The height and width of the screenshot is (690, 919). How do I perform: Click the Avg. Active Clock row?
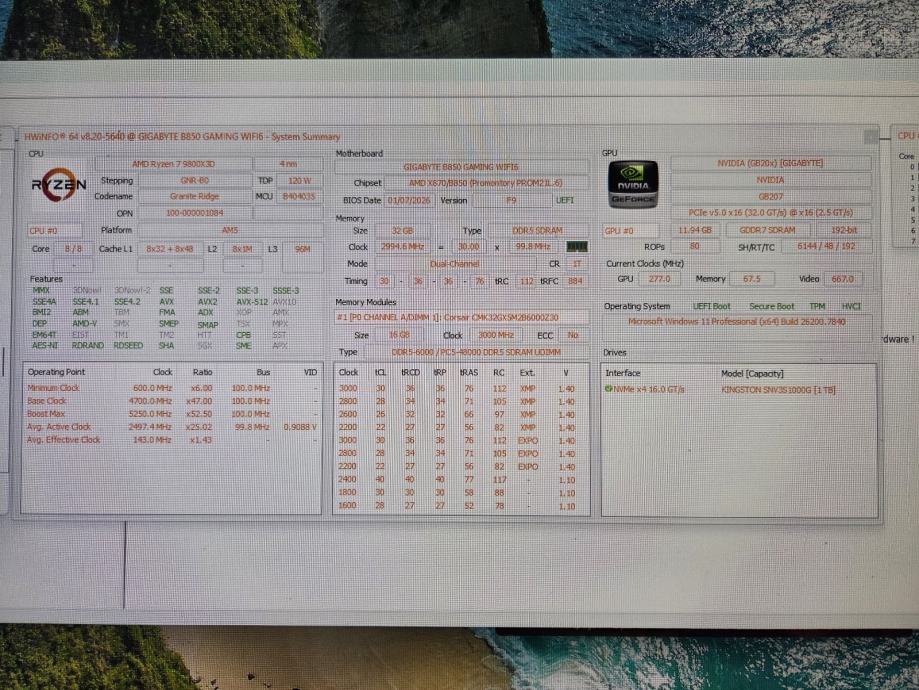172,427
